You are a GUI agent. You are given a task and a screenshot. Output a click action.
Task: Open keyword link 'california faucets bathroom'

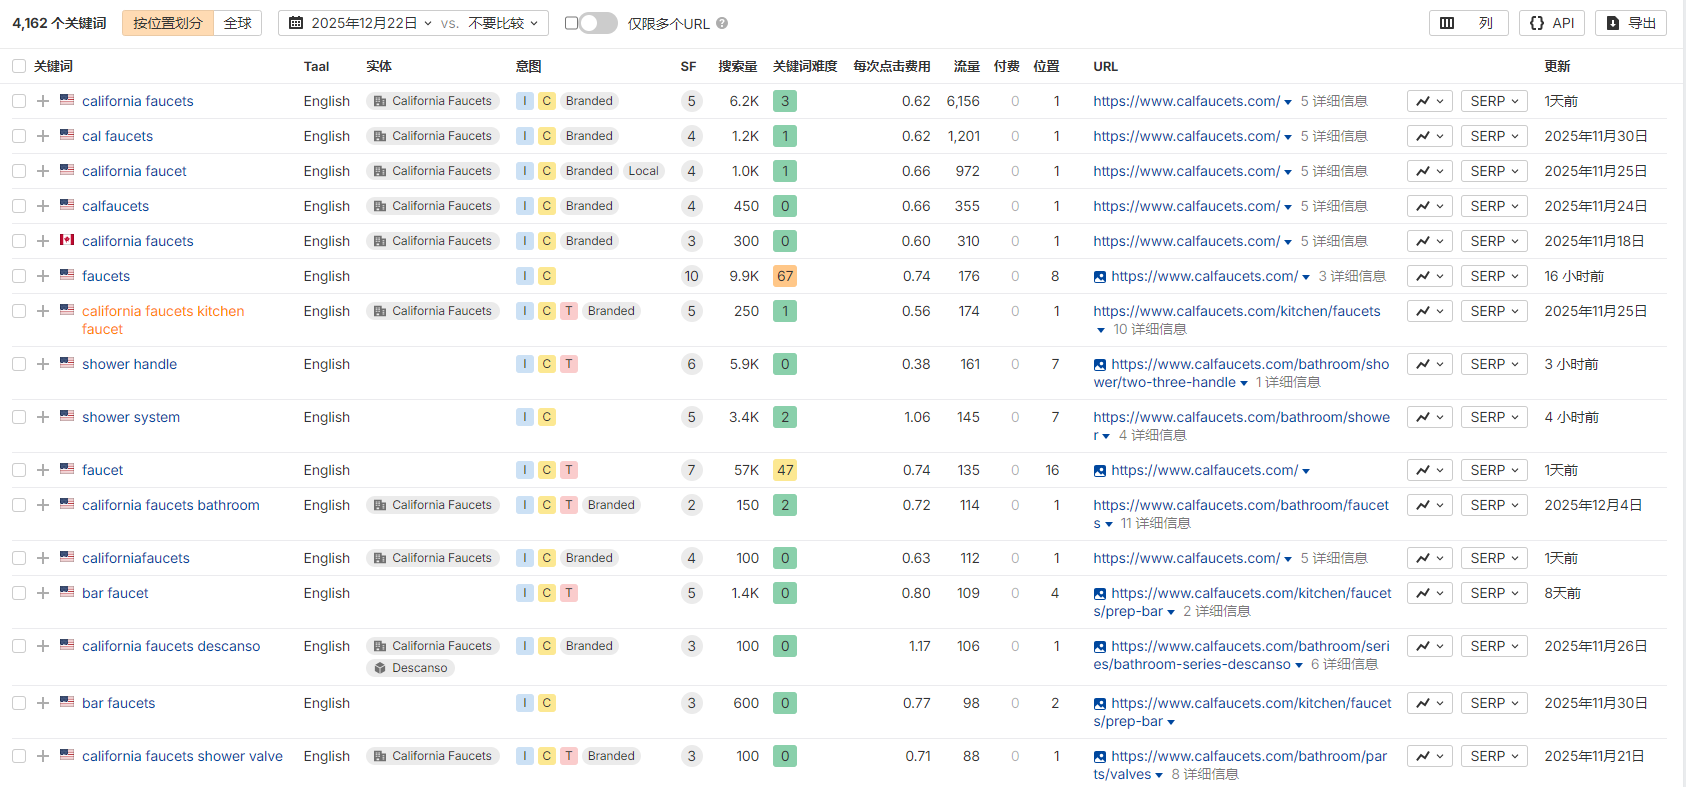coord(171,505)
